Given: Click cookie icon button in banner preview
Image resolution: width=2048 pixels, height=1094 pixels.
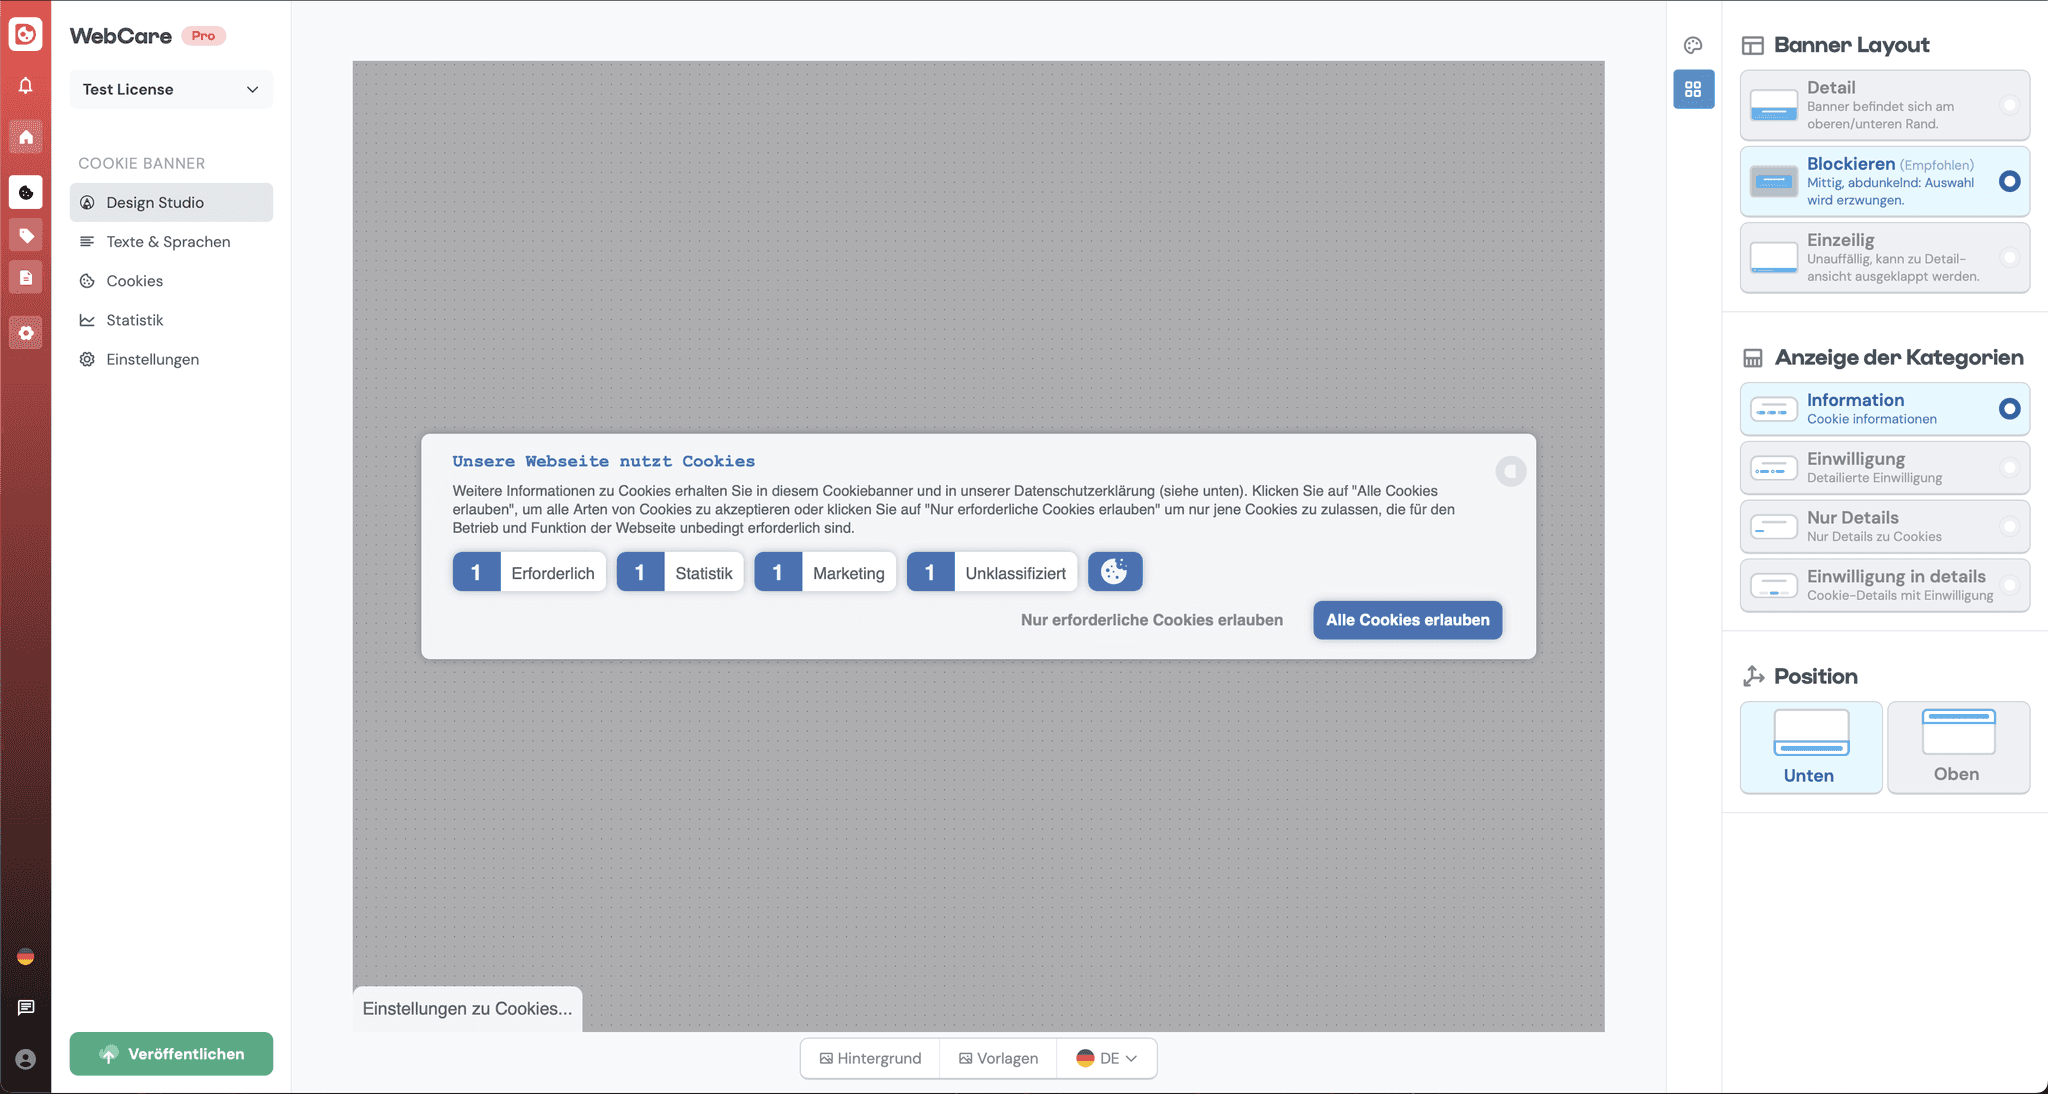Looking at the screenshot, I should [x=1114, y=572].
